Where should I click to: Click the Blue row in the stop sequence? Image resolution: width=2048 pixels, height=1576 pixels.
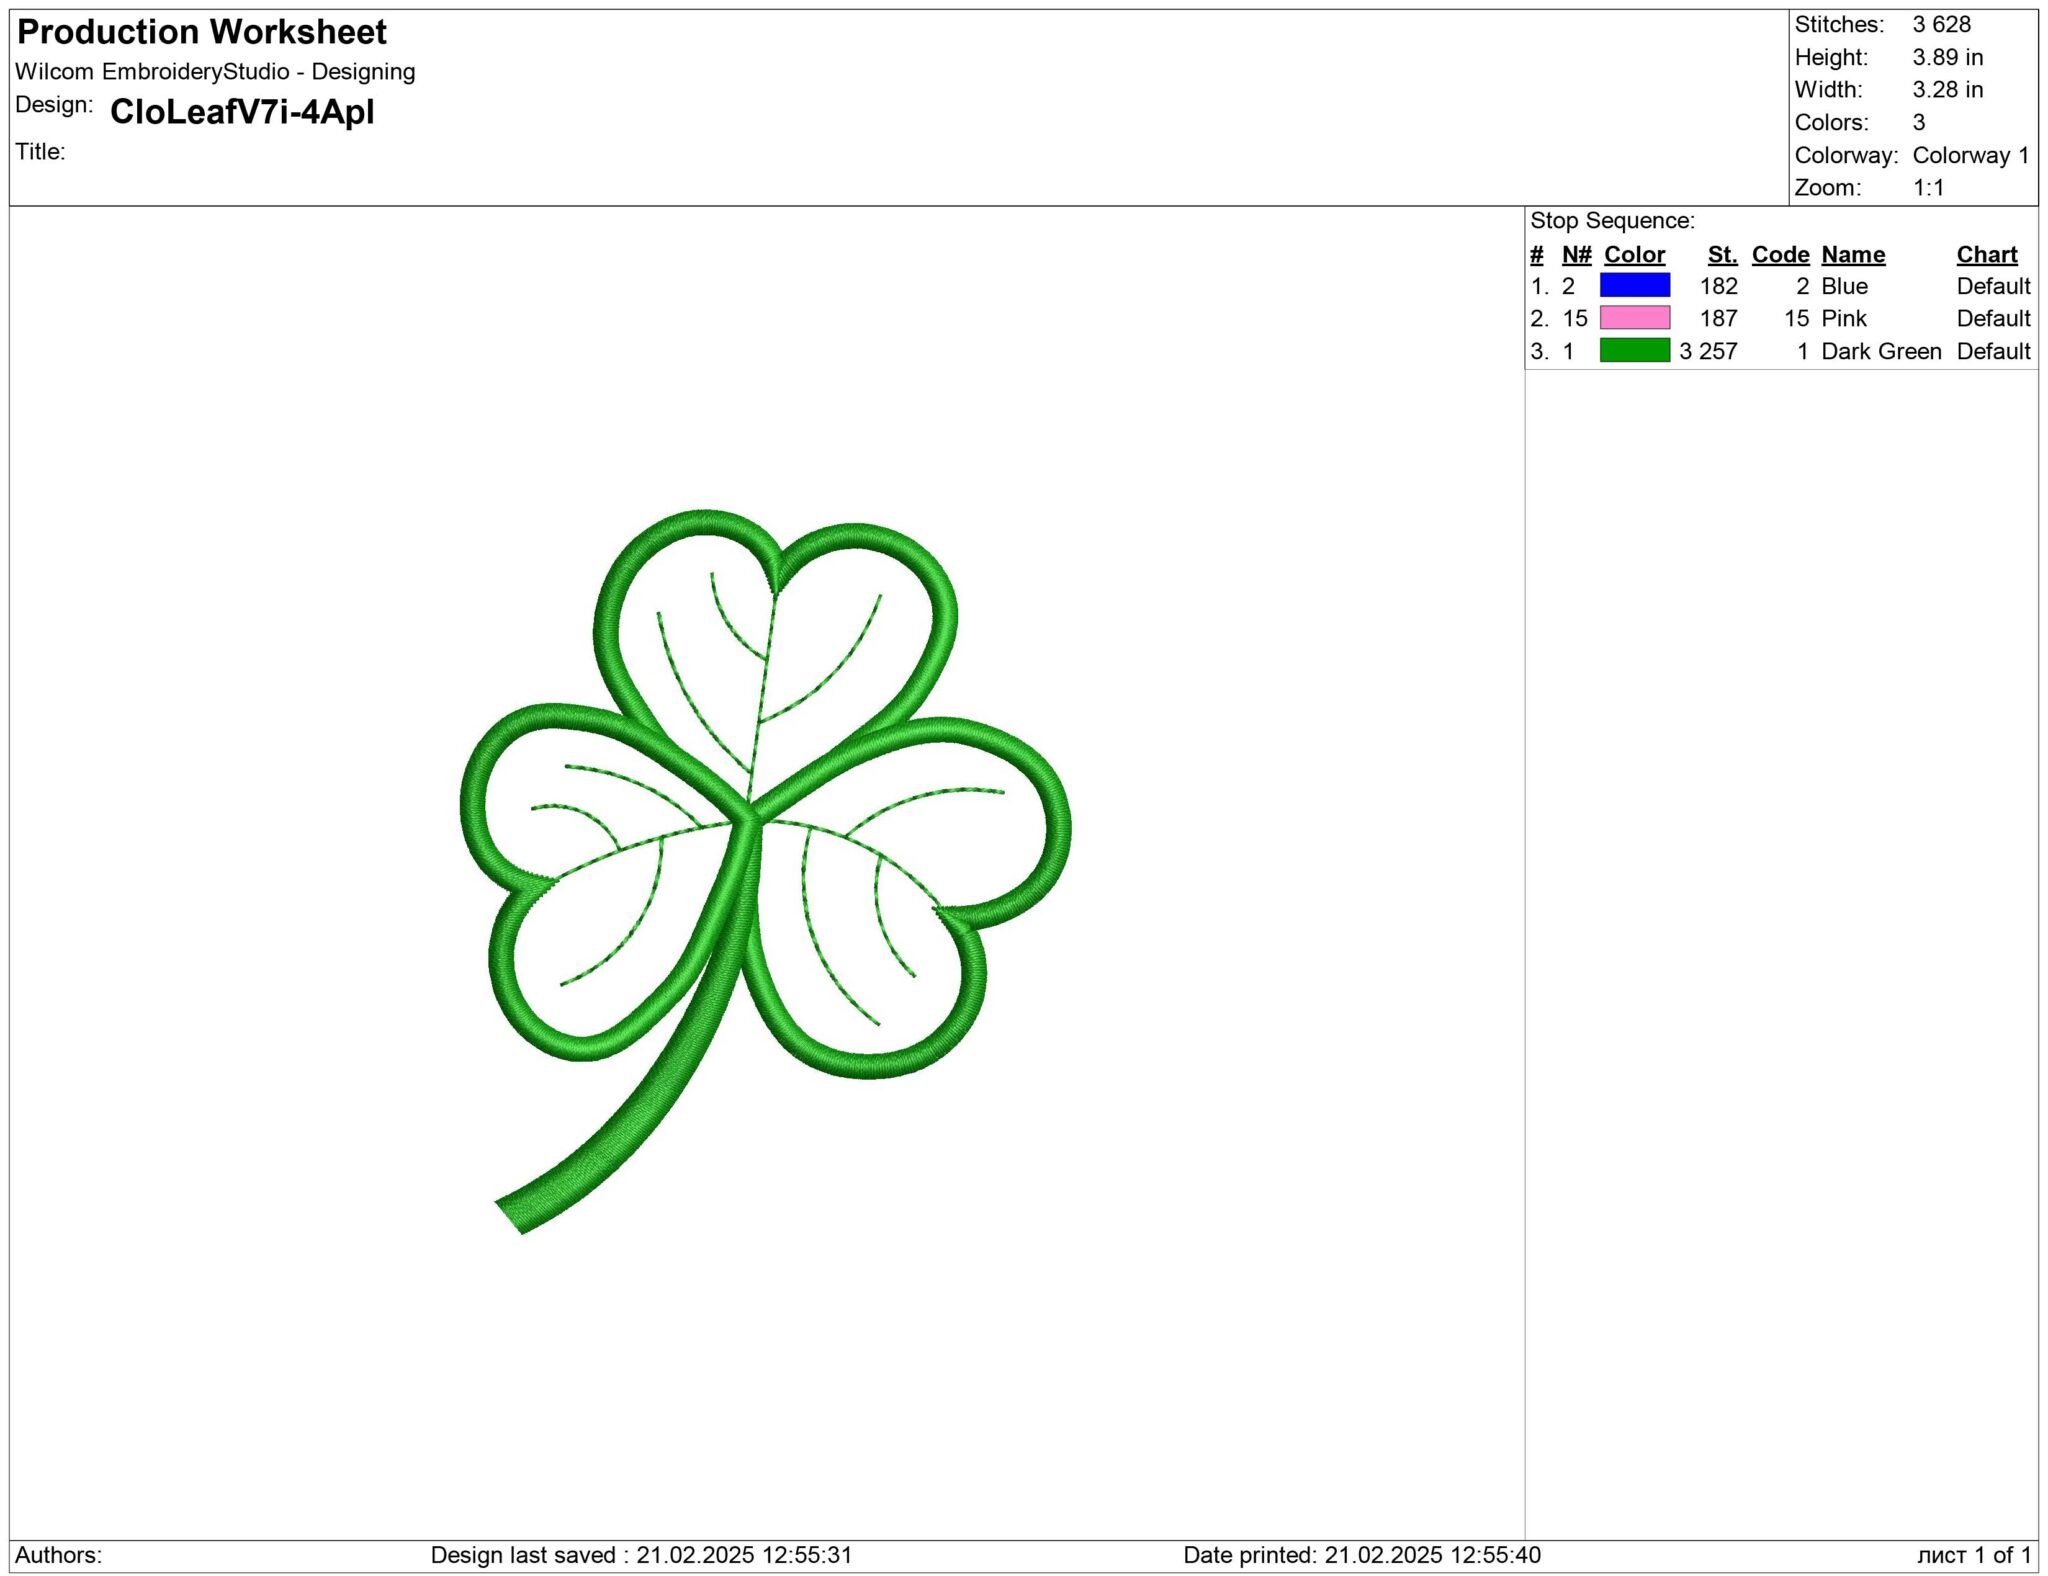click(x=1845, y=287)
